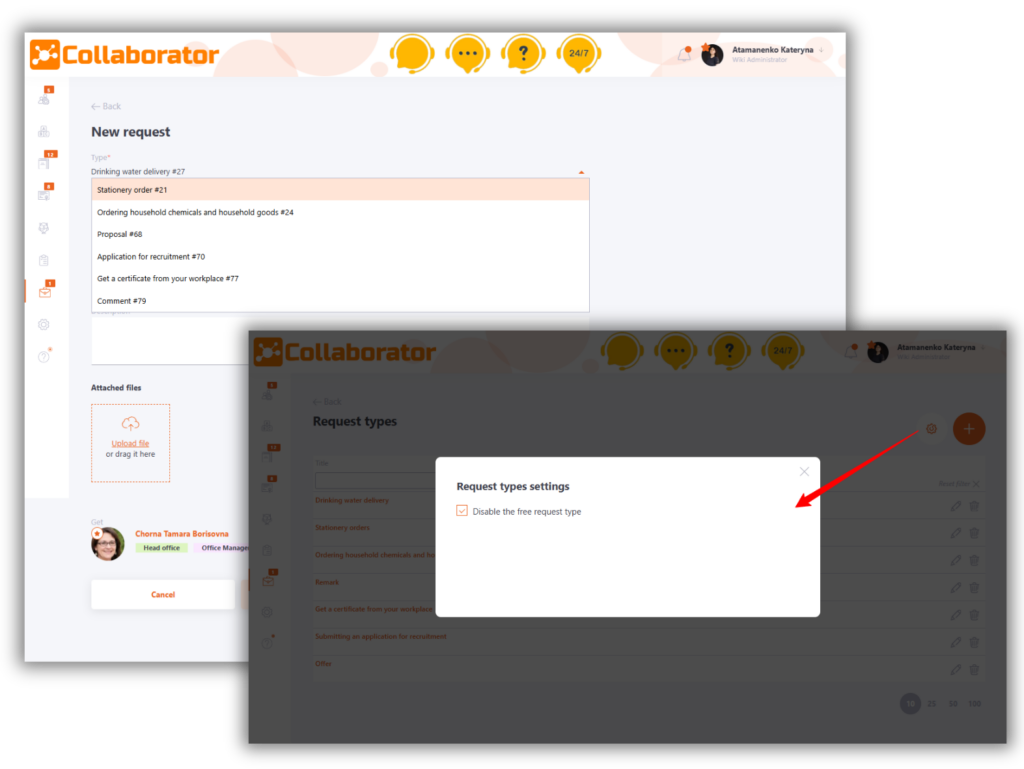
Task: Edit the Offer request type
Action: coord(955,670)
